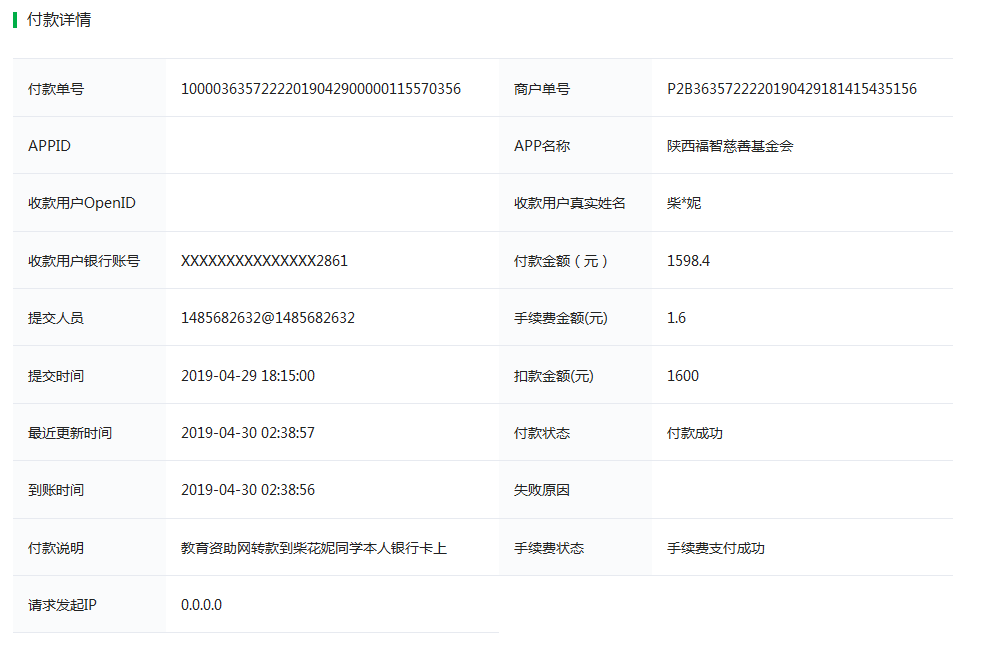Click the APP name 陕西福智慈善基金会
Screen dimensions: 1008x649
(730, 146)
